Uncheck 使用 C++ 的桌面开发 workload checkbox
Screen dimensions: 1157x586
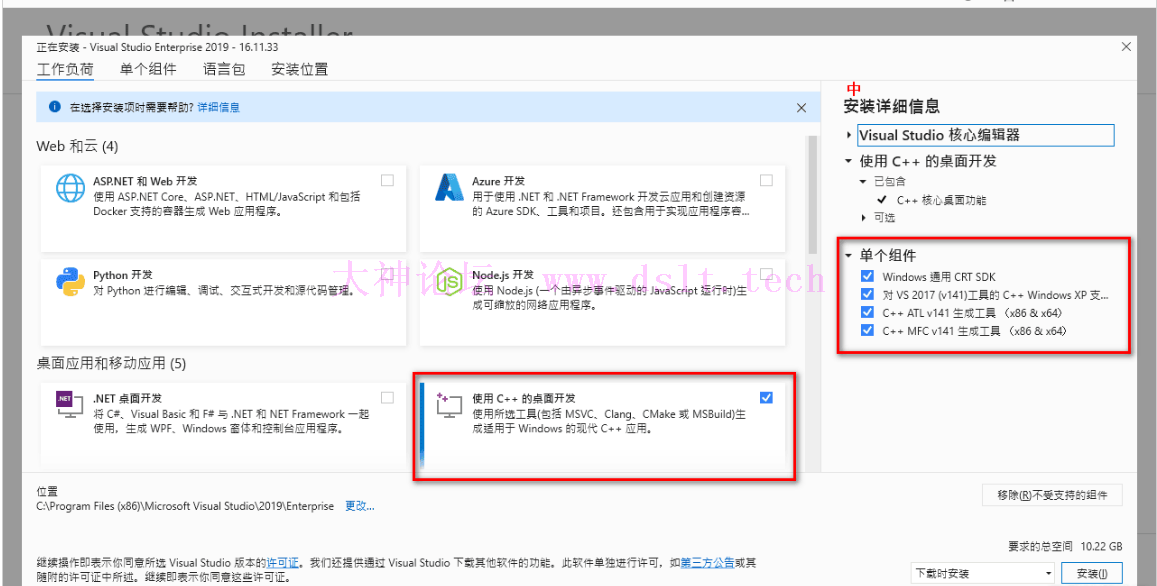click(x=766, y=398)
